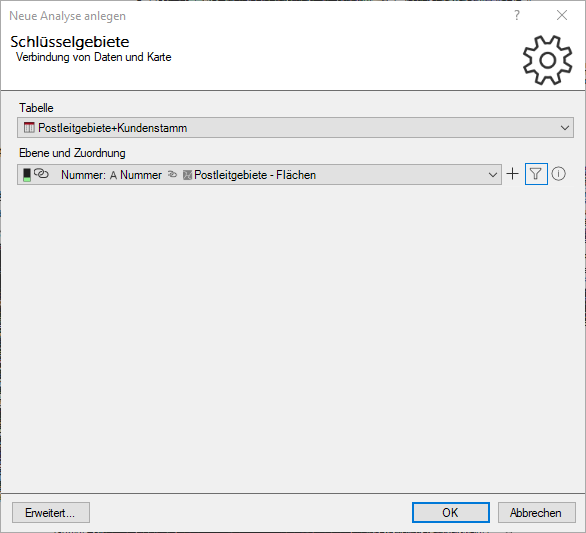Image resolution: width=586 pixels, height=533 pixels.
Task: Expand the Ebene und Zuordnung dropdown arrow
Action: [493, 175]
